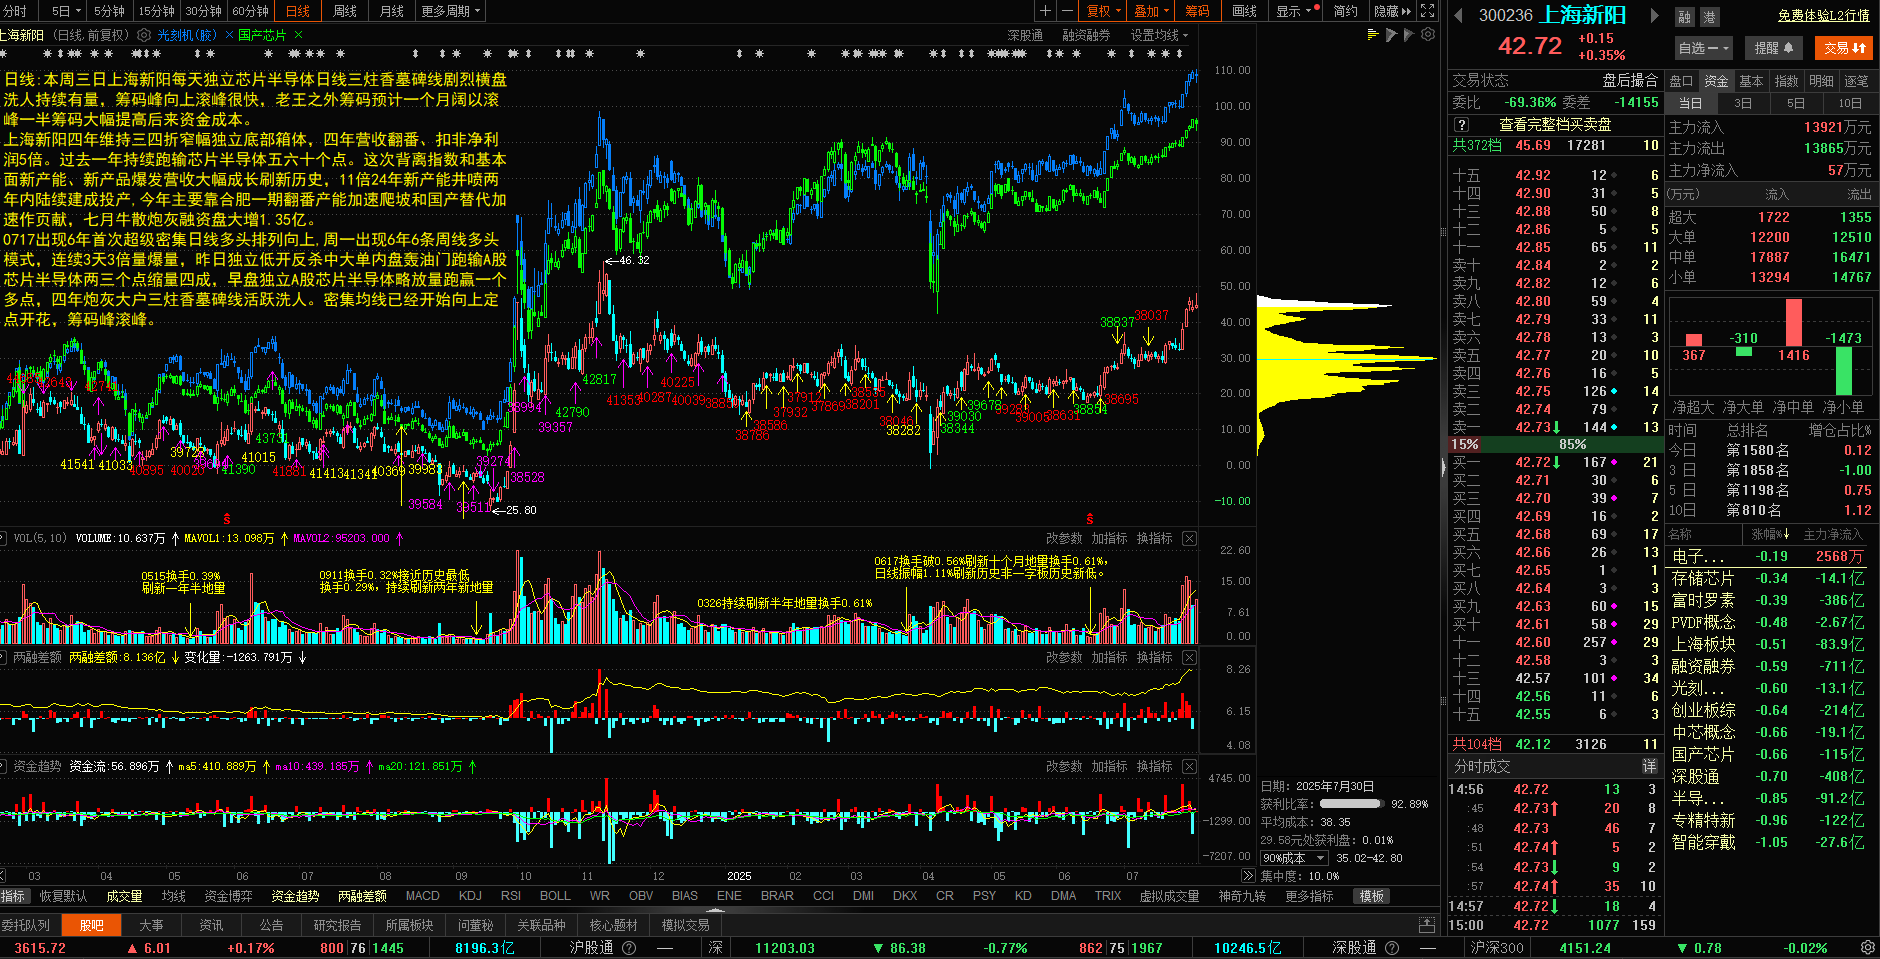Close the 资金趋势 indicator panel
The image size is (1880, 959).
tap(1189, 766)
